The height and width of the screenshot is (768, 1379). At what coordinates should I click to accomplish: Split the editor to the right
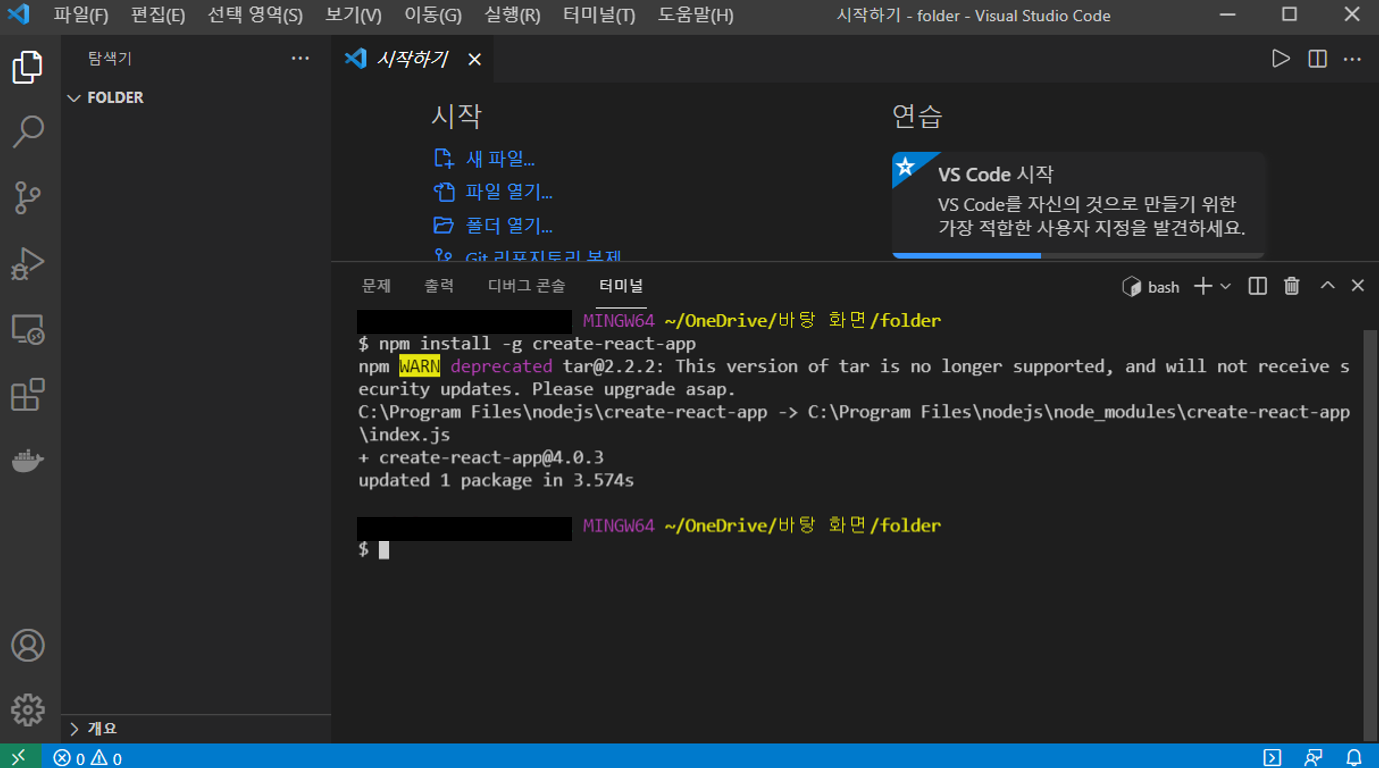pos(1317,59)
